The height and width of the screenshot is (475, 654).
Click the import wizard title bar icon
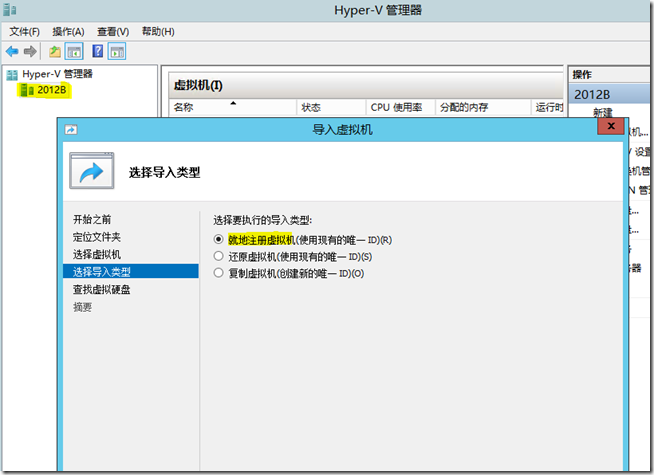click(71, 130)
